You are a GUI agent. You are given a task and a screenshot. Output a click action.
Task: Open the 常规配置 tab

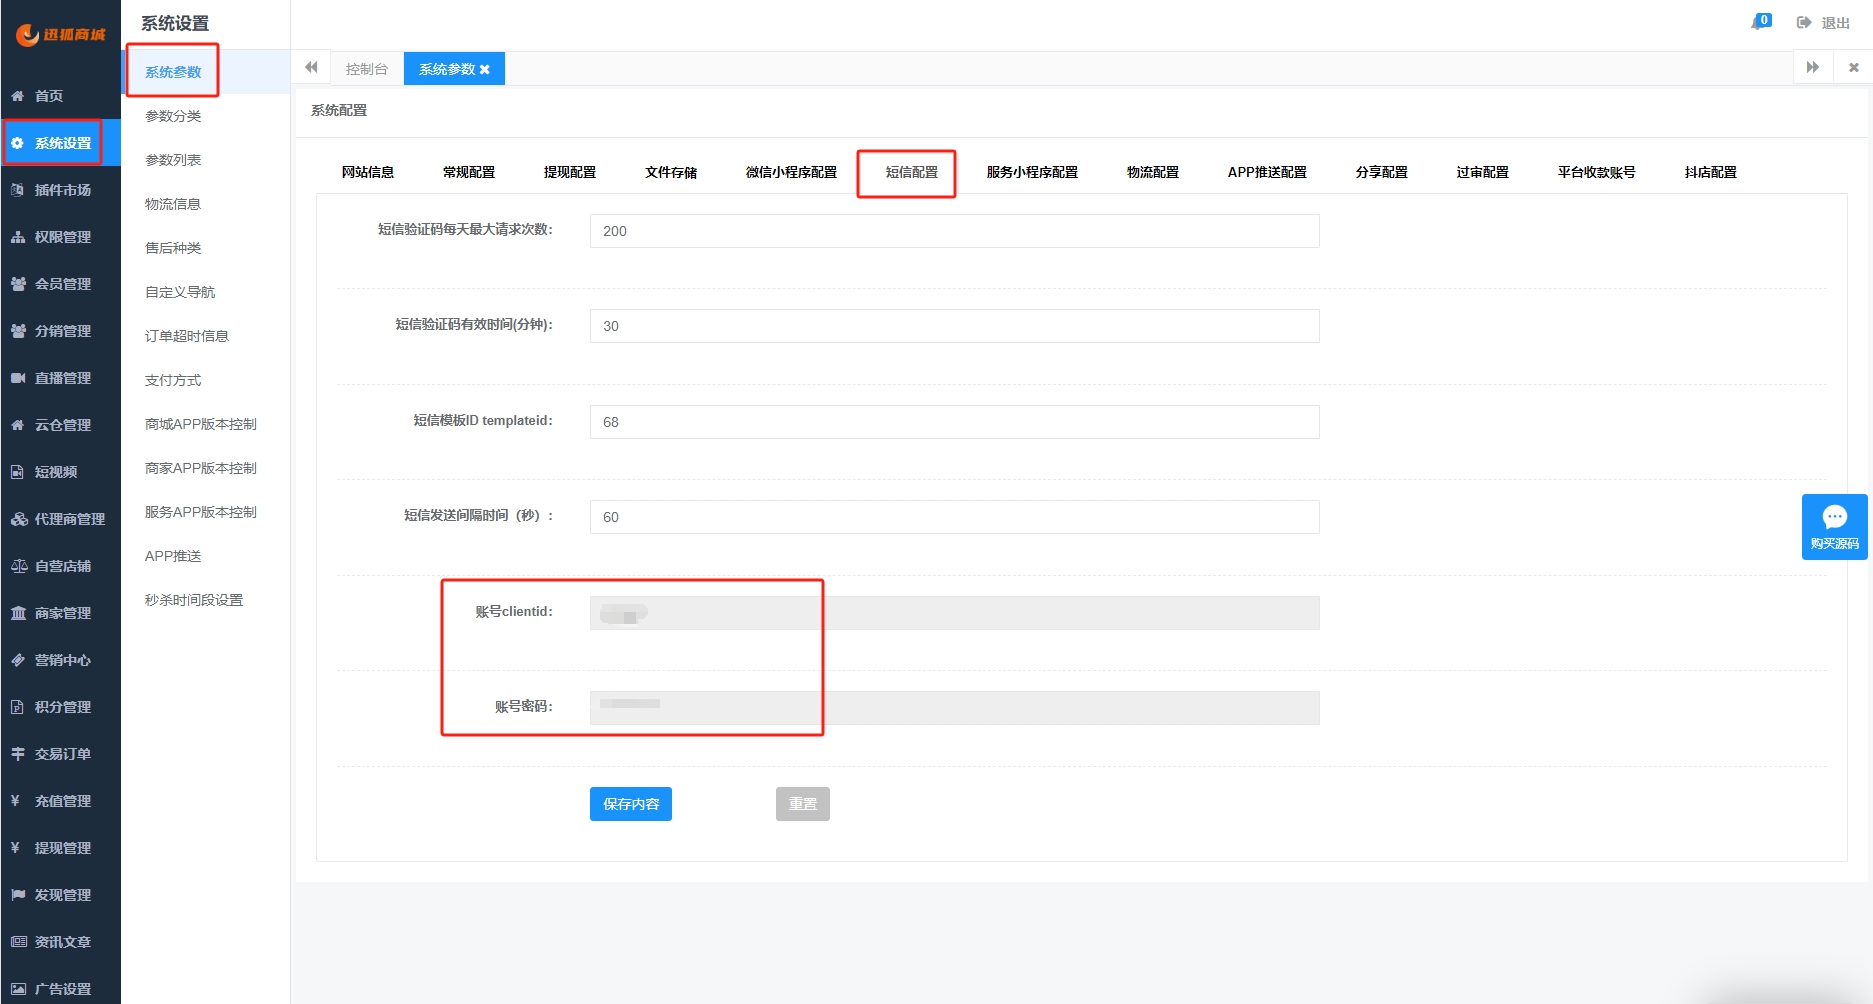pyautogui.click(x=469, y=172)
